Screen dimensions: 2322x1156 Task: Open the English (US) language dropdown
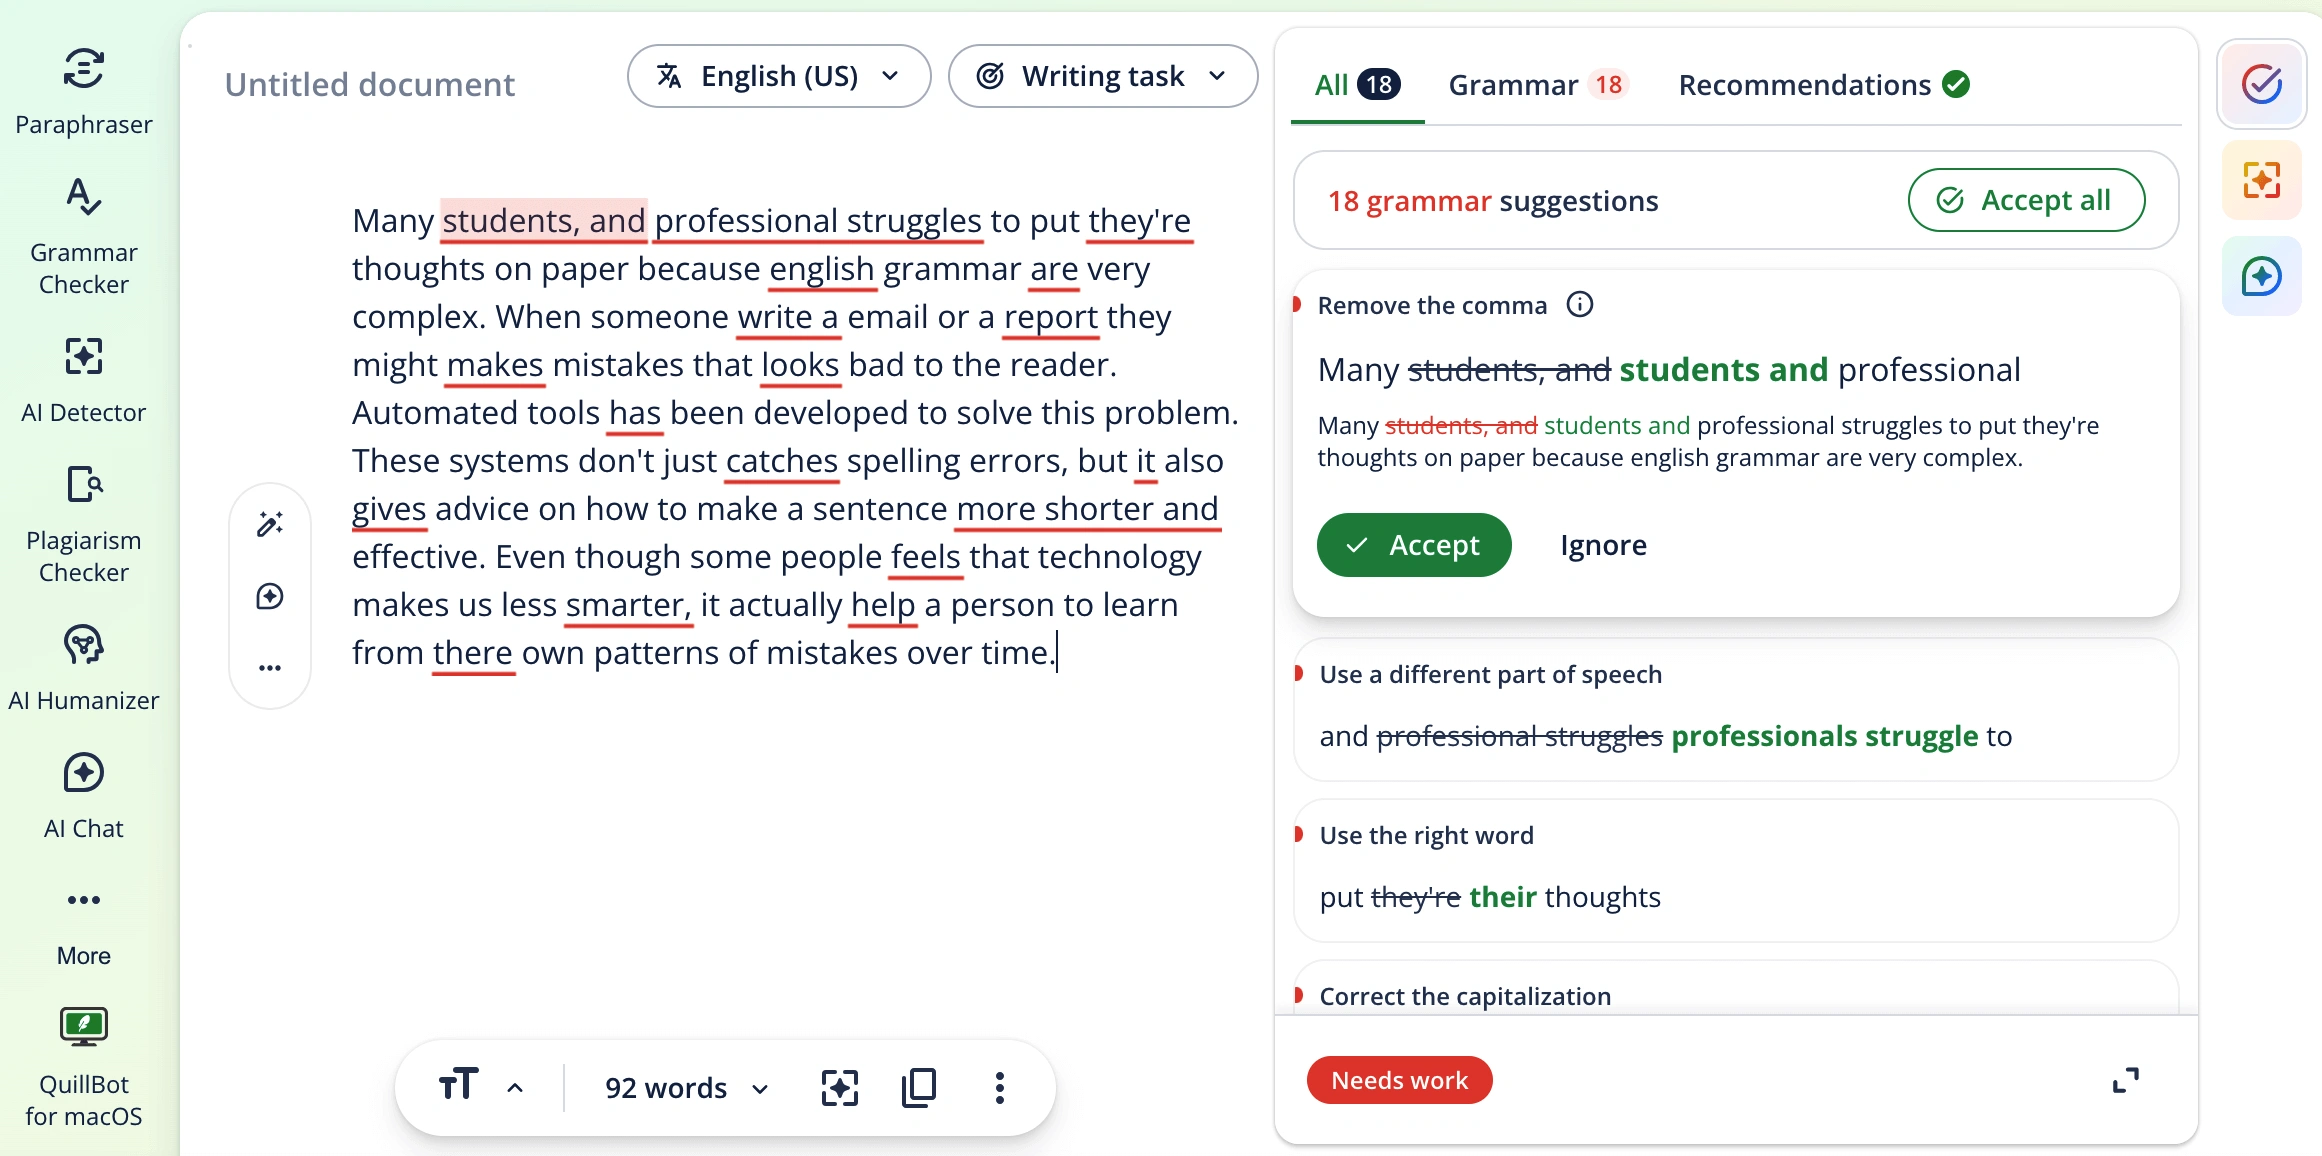778,76
